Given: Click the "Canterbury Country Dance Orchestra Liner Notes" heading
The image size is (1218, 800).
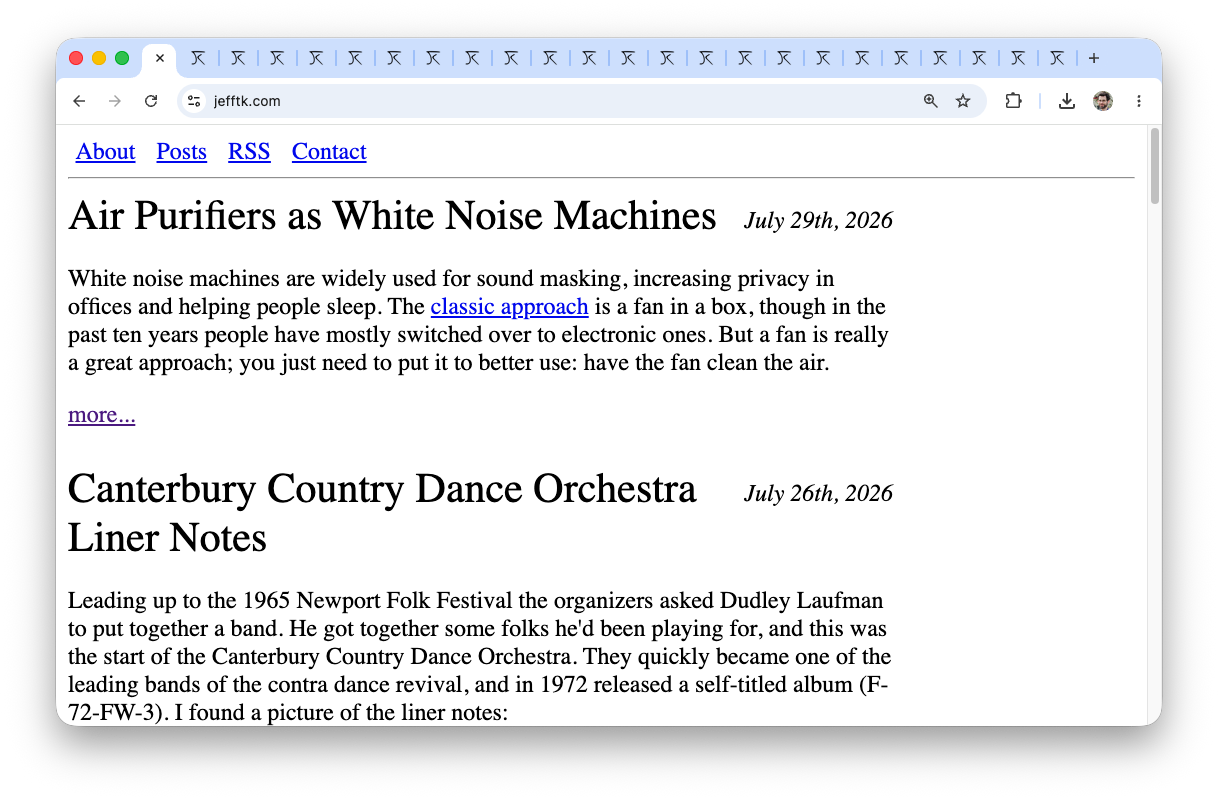Looking at the screenshot, I should (x=382, y=513).
